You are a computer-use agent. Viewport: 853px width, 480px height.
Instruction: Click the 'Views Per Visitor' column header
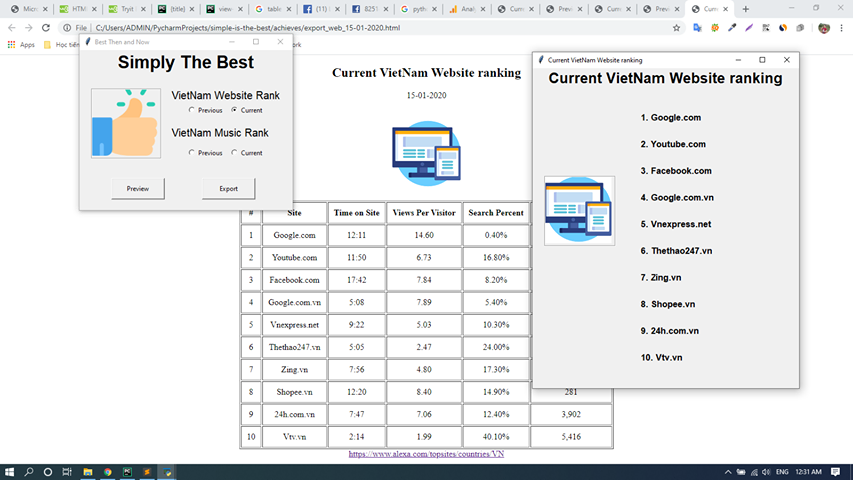424,213
